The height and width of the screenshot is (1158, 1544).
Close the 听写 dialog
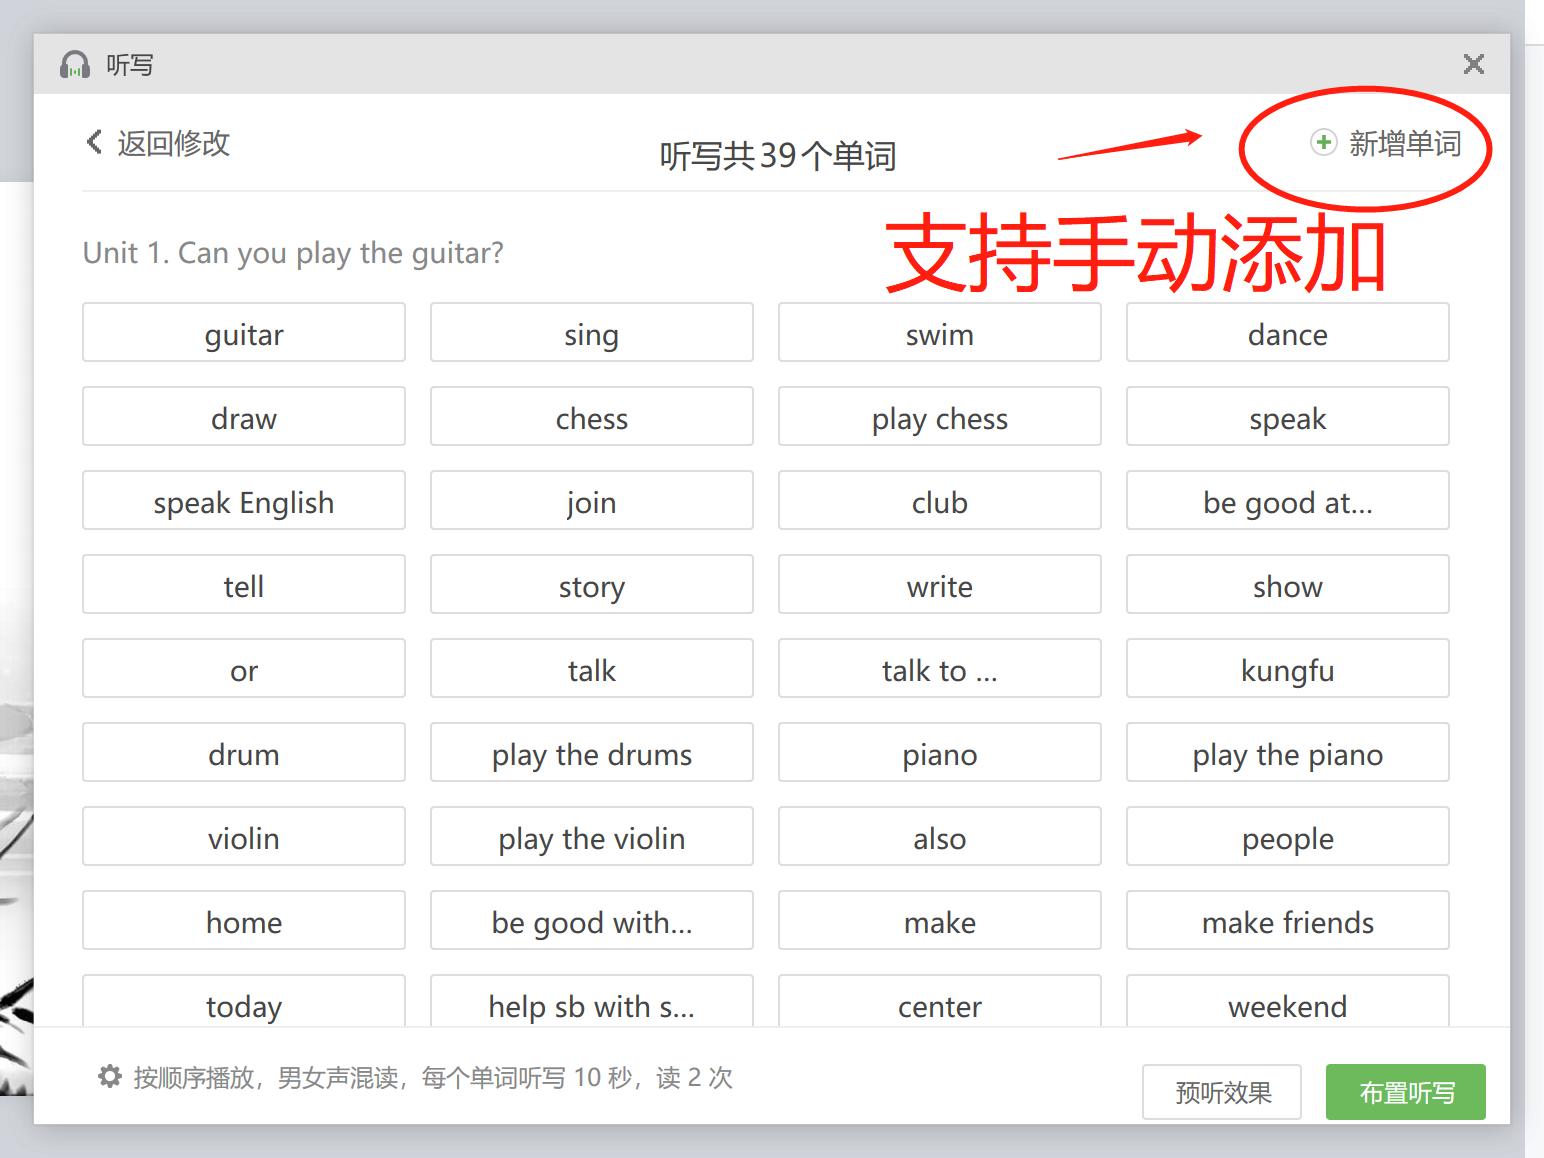1473,64
